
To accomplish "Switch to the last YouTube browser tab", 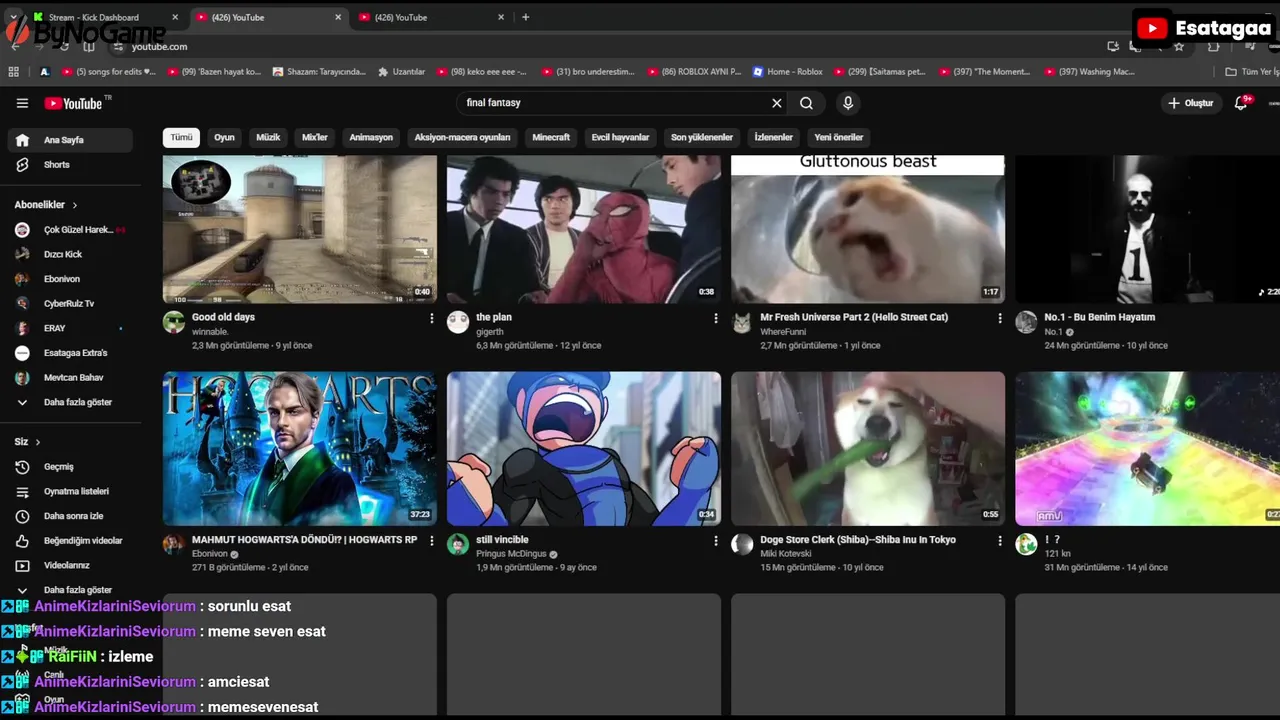I will (430, 17).
